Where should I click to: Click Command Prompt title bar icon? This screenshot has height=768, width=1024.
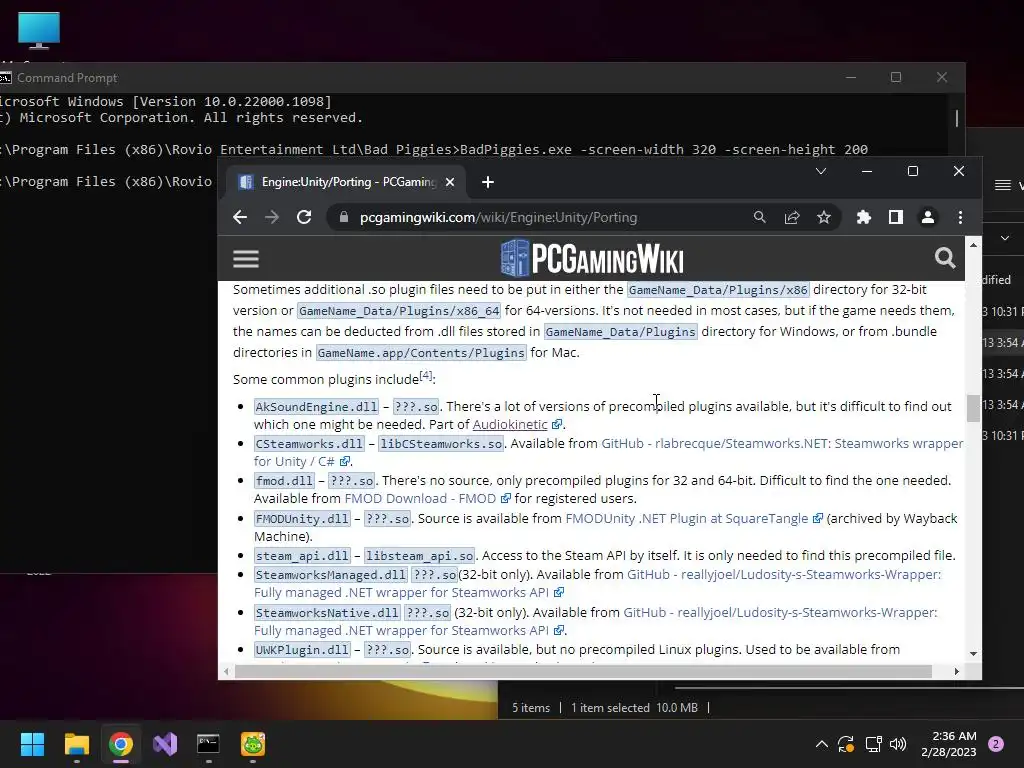click(x=6, y=78)
